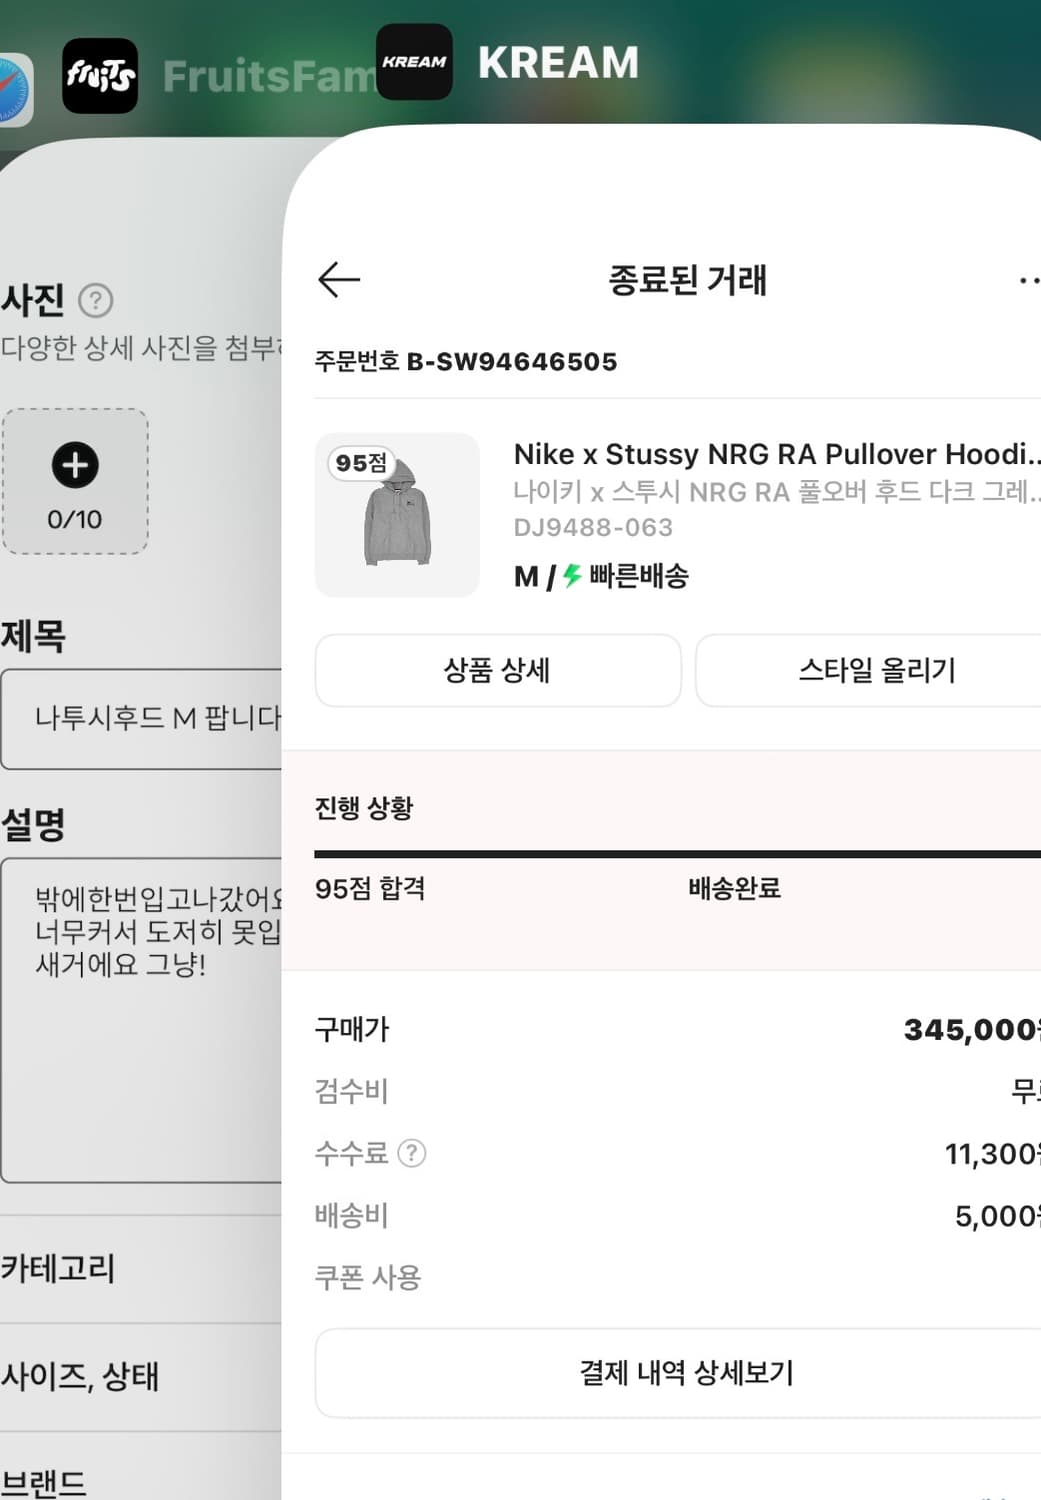Tap the green lightning 빠른배송 icon
The width and height of the screenshot is (1041, 1500).
pos(572,576)
